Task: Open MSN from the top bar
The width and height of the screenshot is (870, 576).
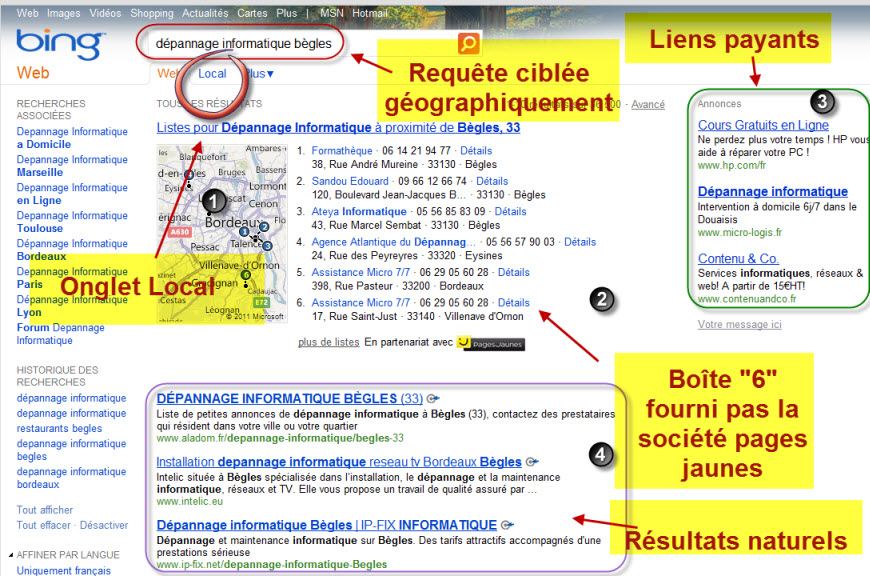Action: (332, 13)
